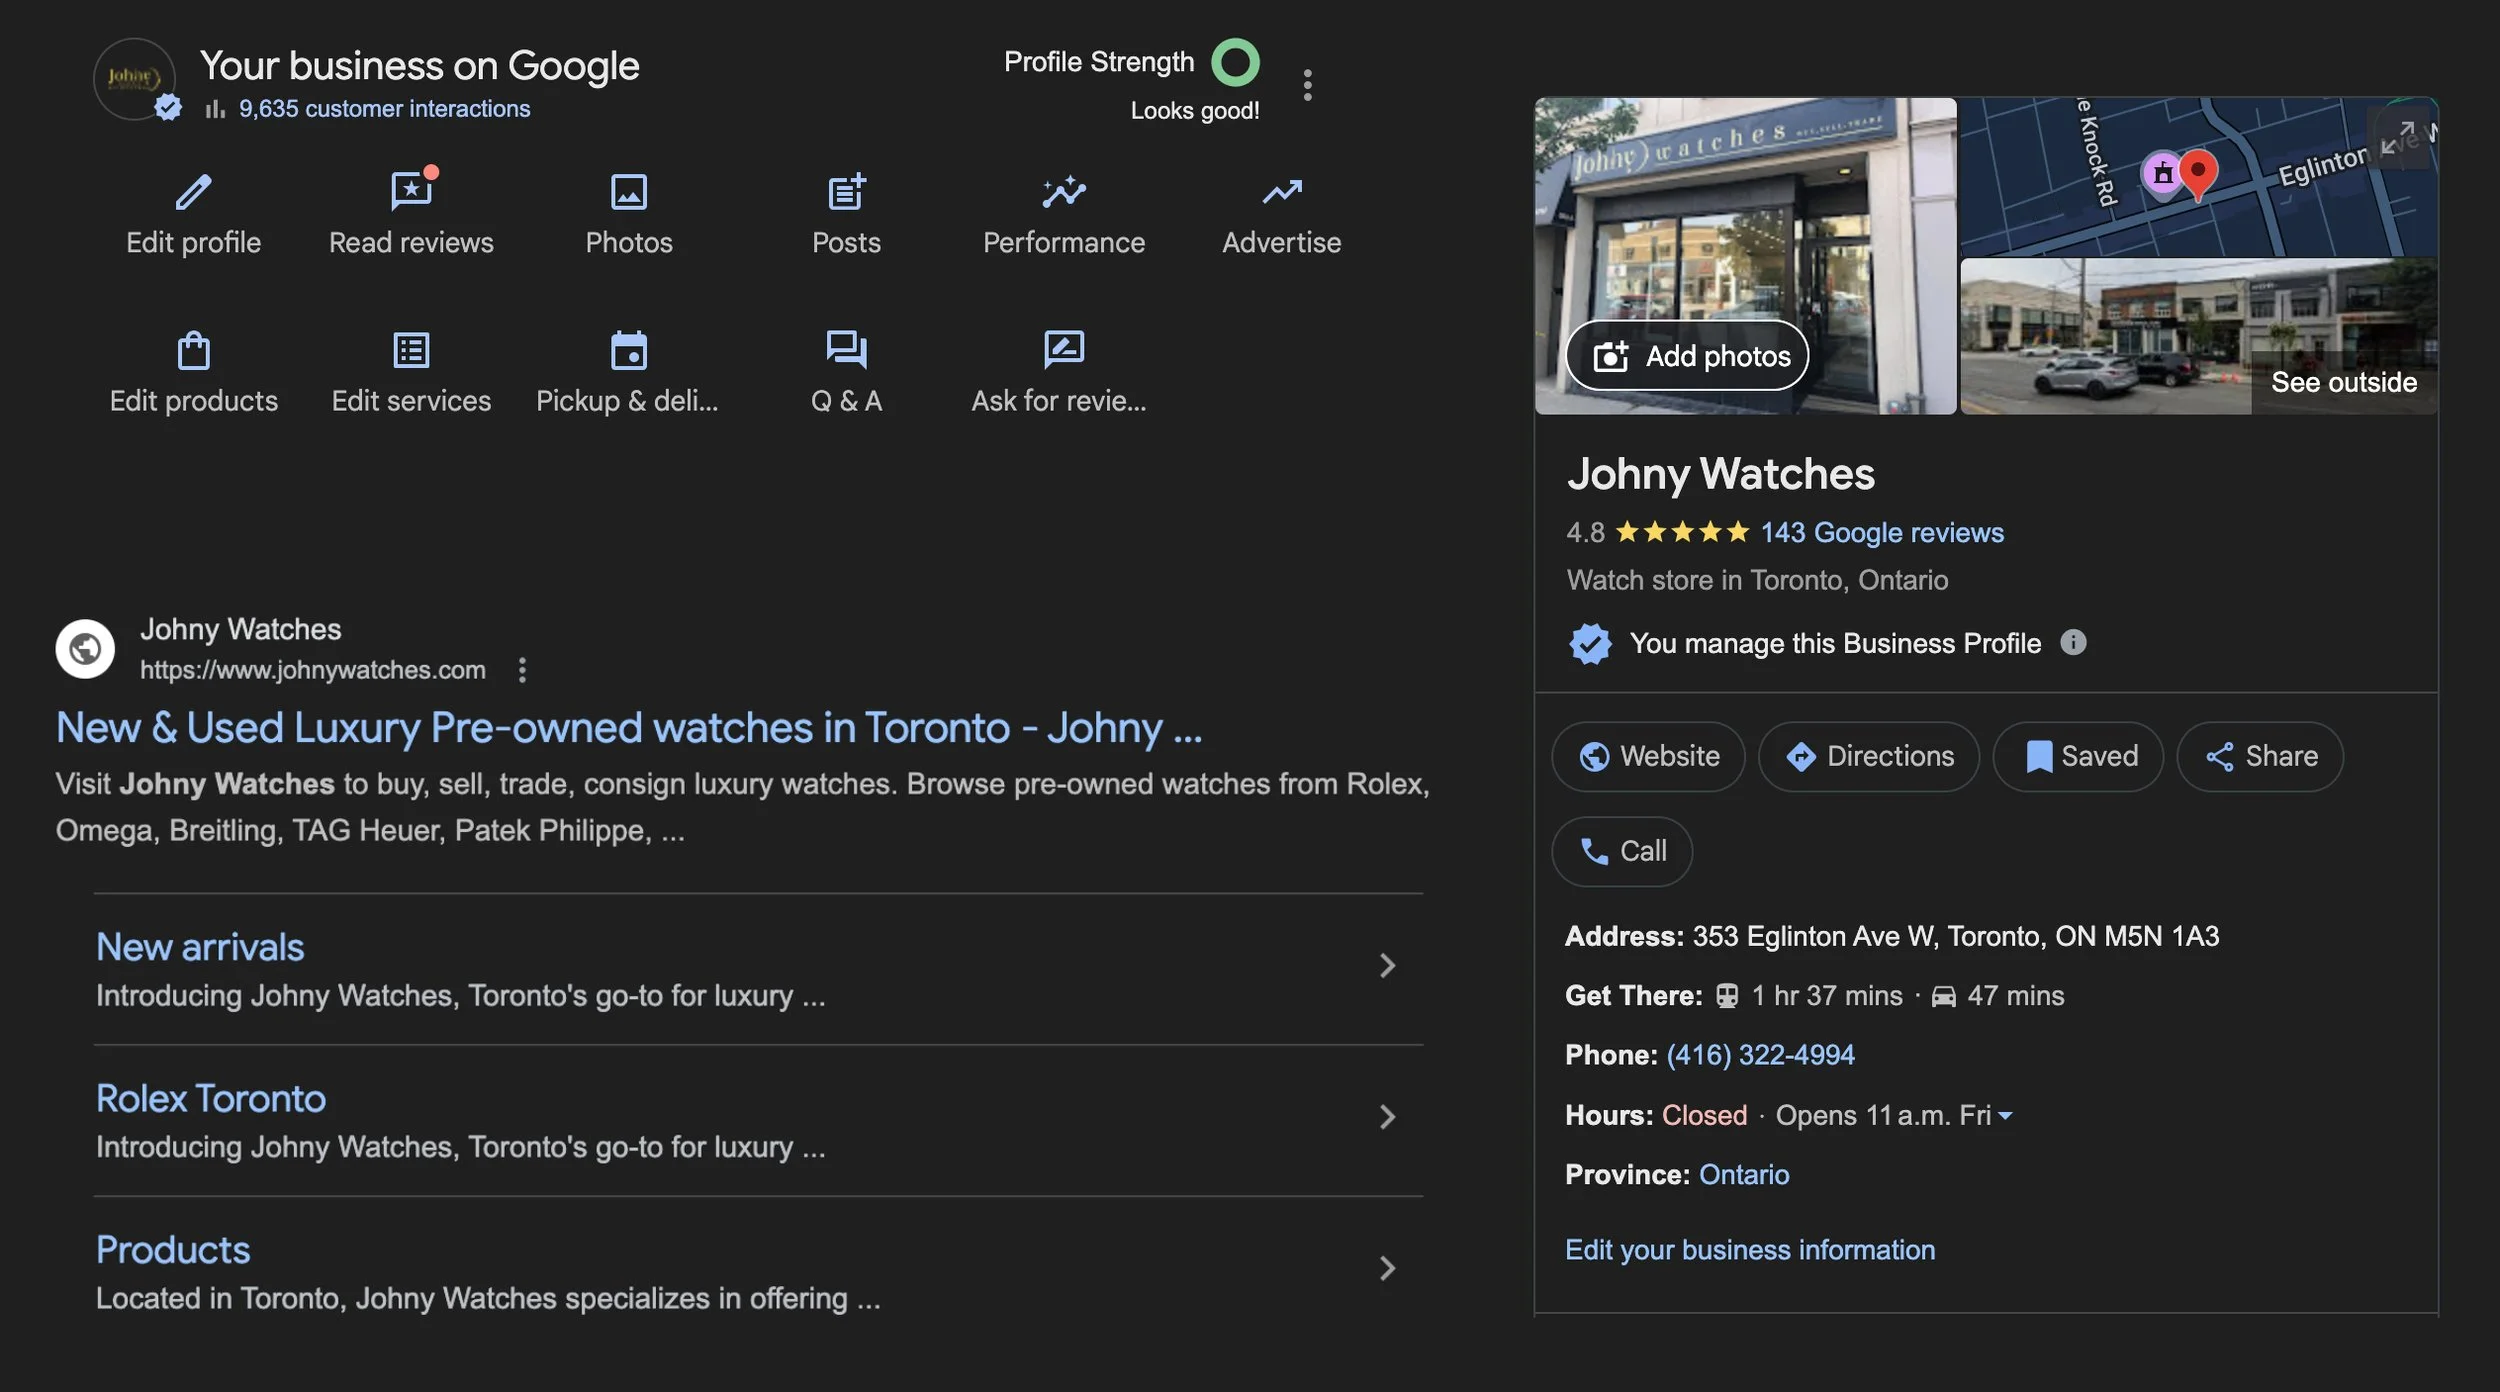Image resolution: width=2500 pixels, height=1392 pixels.
Task: Toggle the Saved bookmark button
Action: click(x=2078, y=757)
